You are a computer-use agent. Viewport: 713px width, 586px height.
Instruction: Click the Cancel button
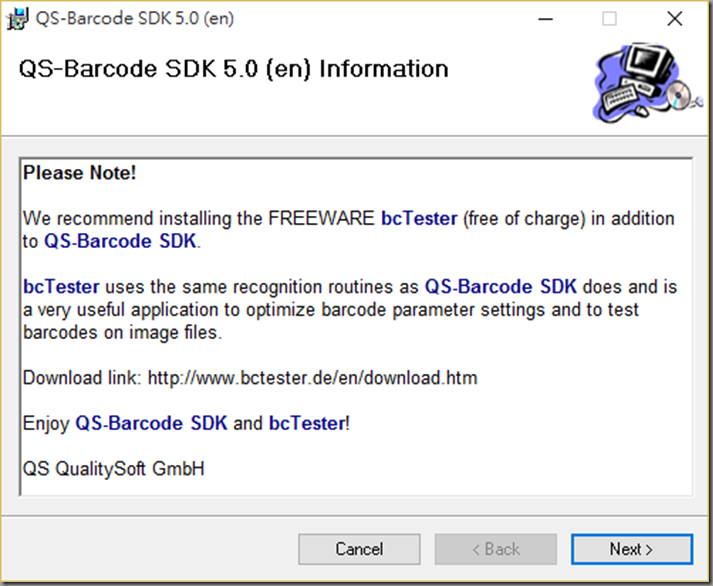point(359,549)
